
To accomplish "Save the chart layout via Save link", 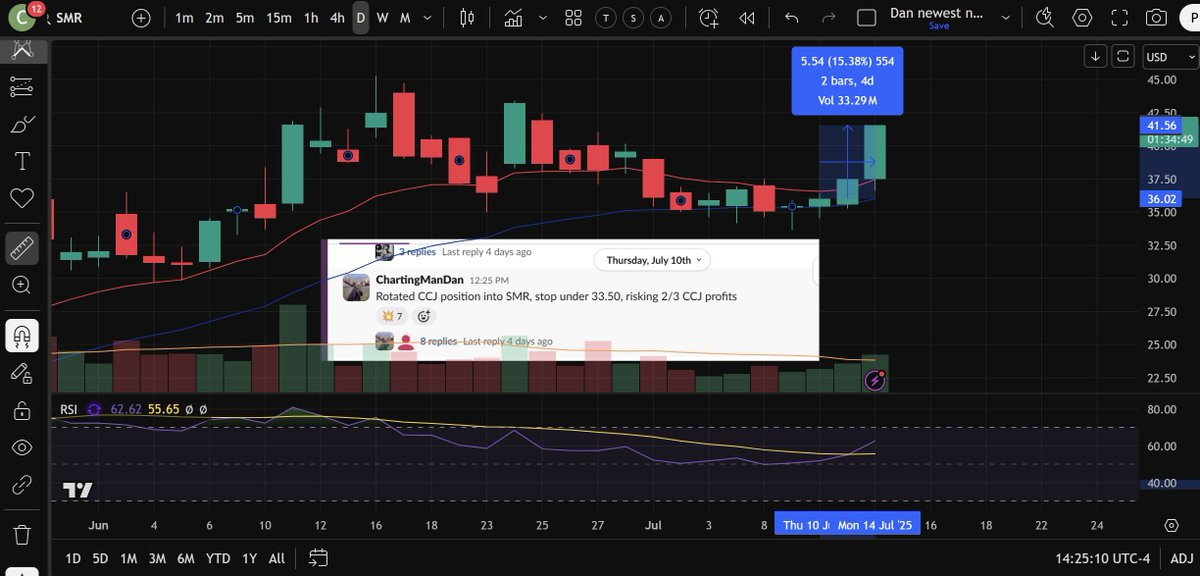I will pos(938,27).
